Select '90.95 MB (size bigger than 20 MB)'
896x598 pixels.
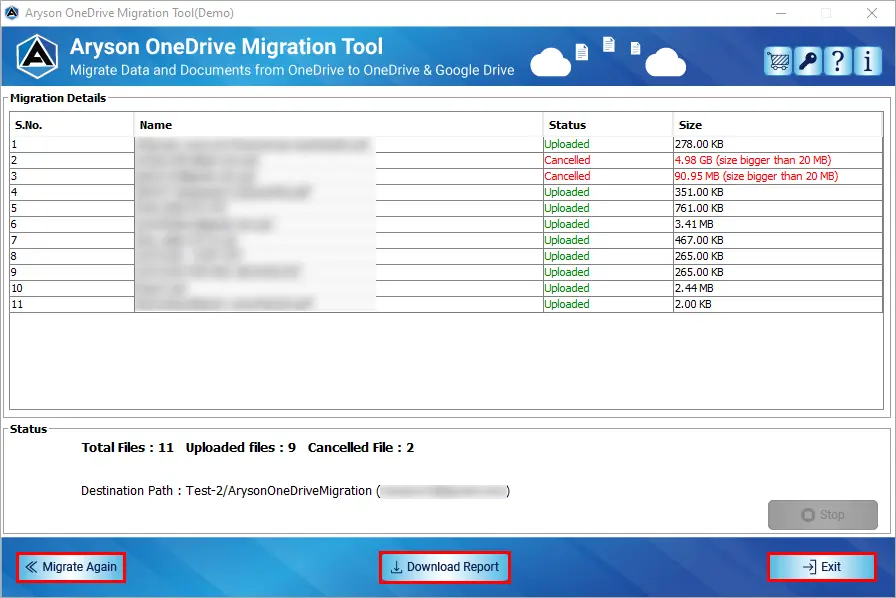[778, 176]
